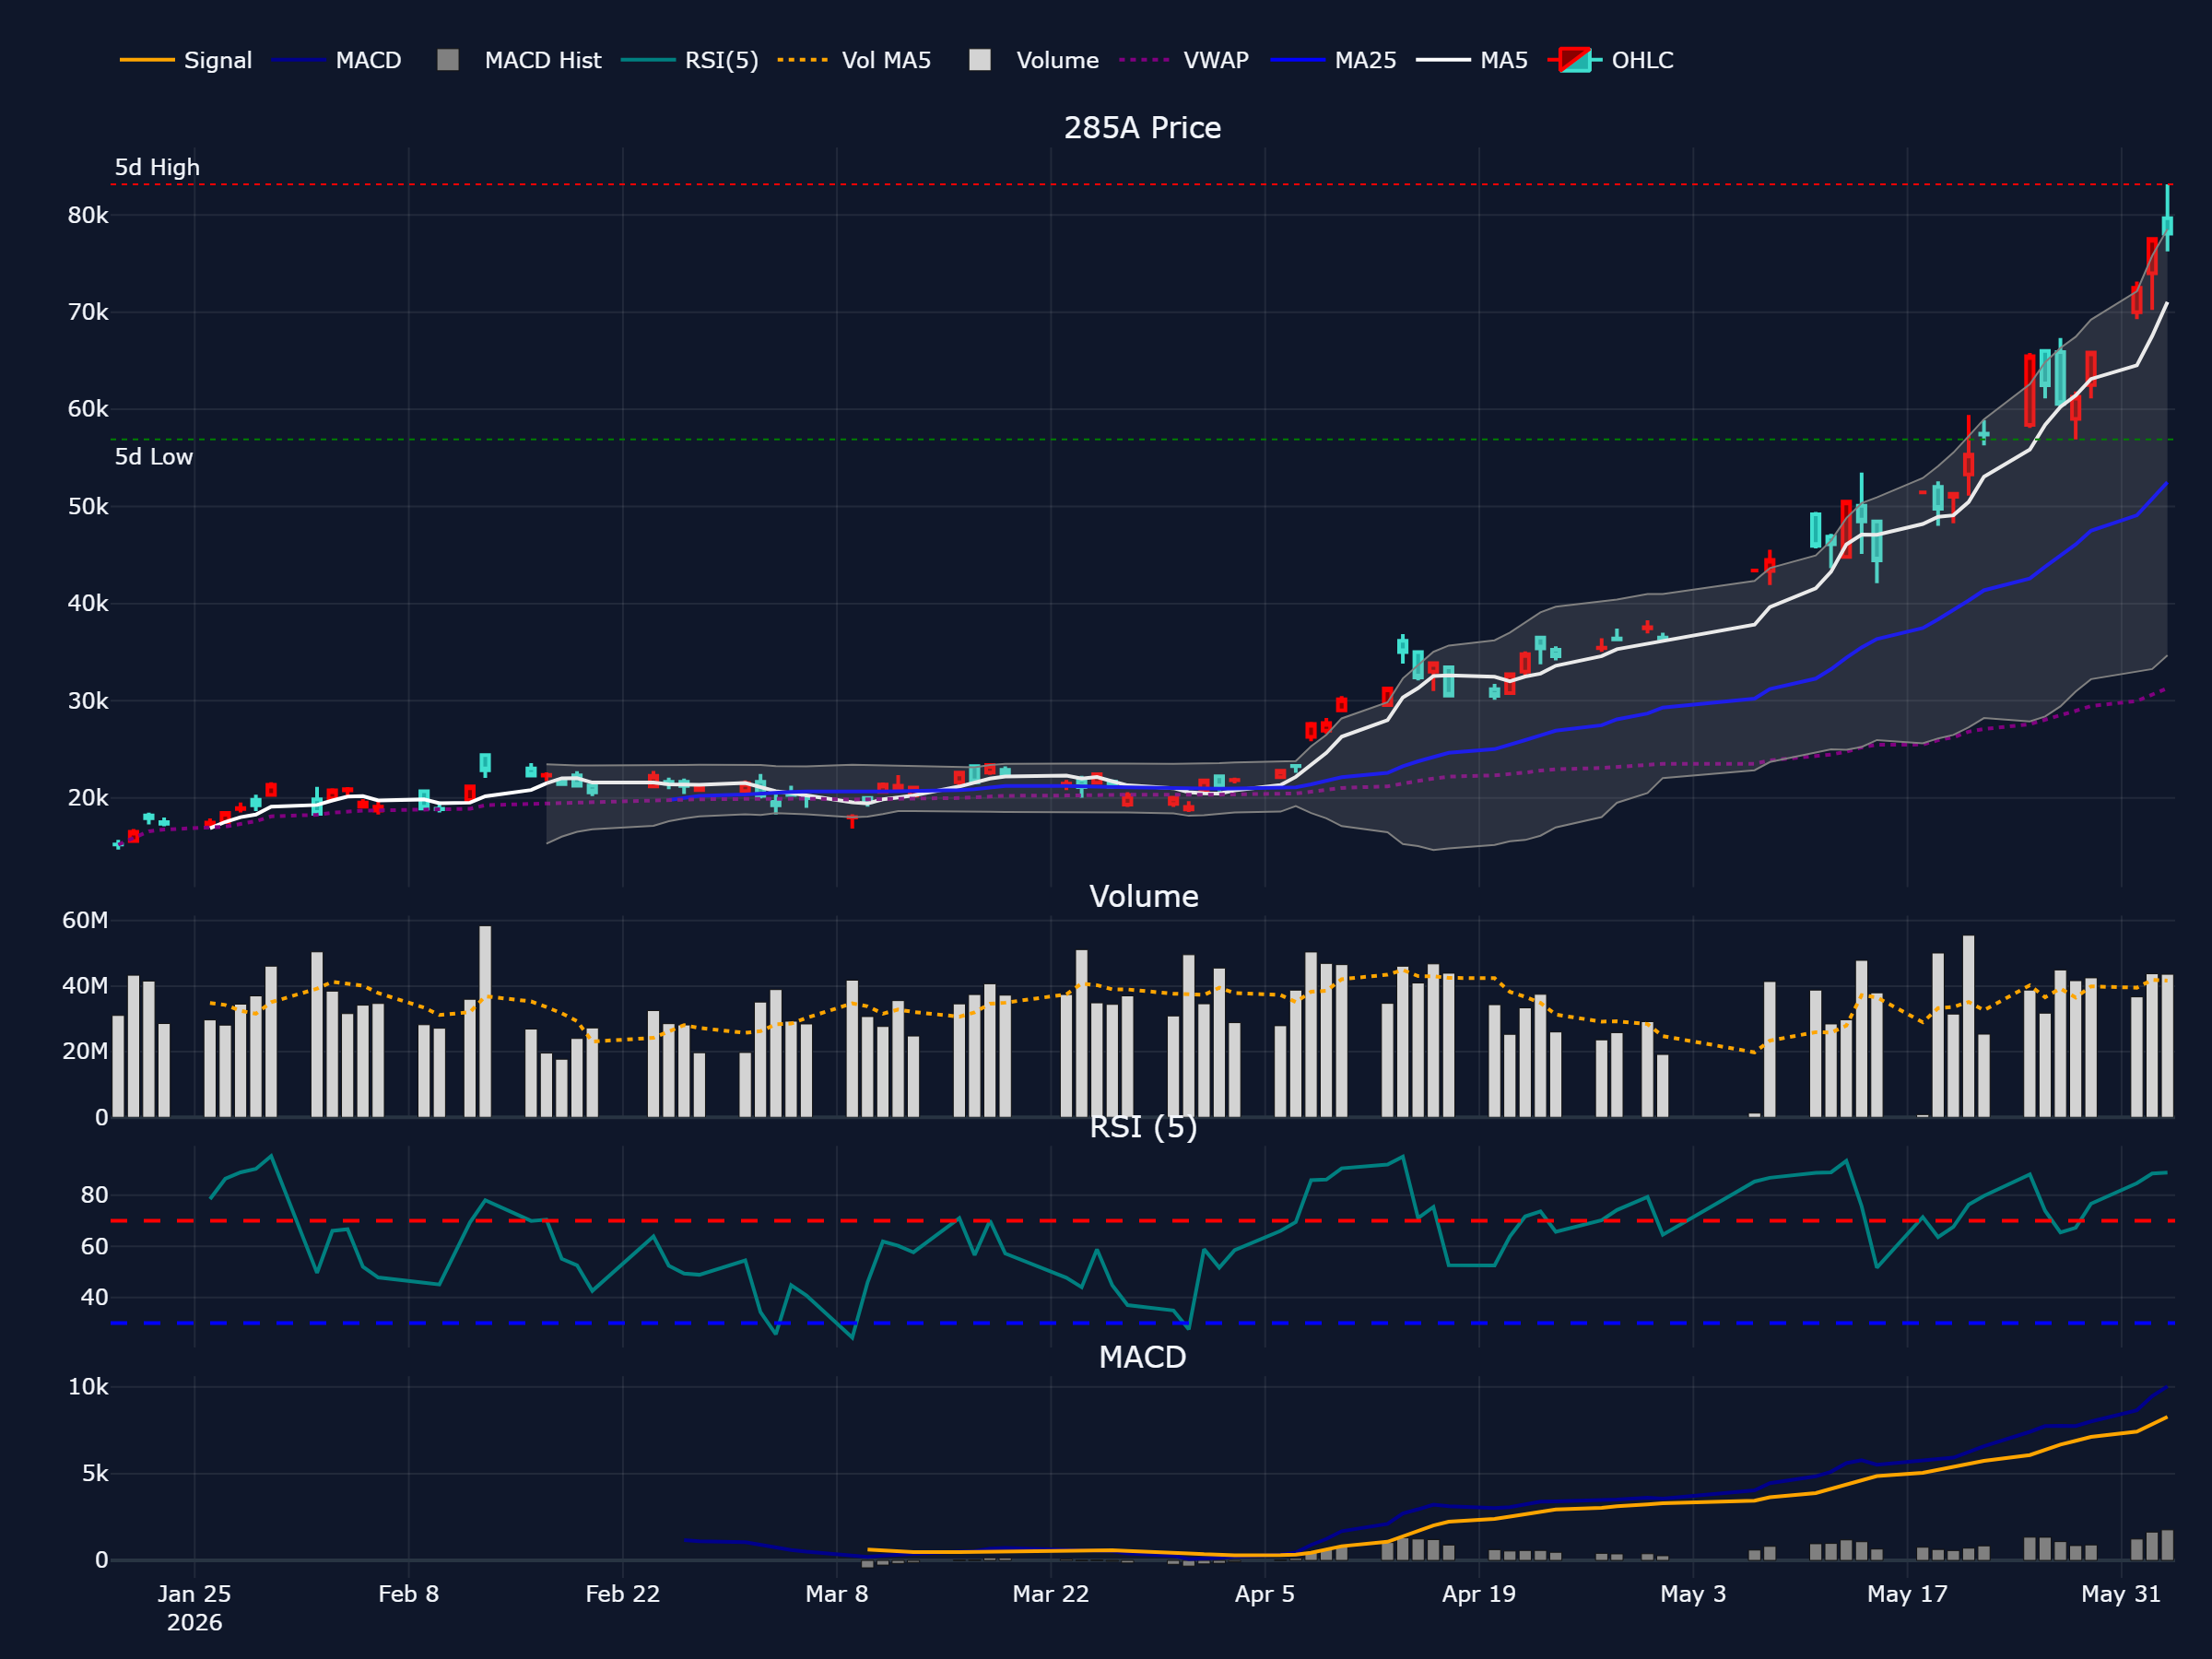
Task: Click the 80k price axis label
Action: pos(88,215)
